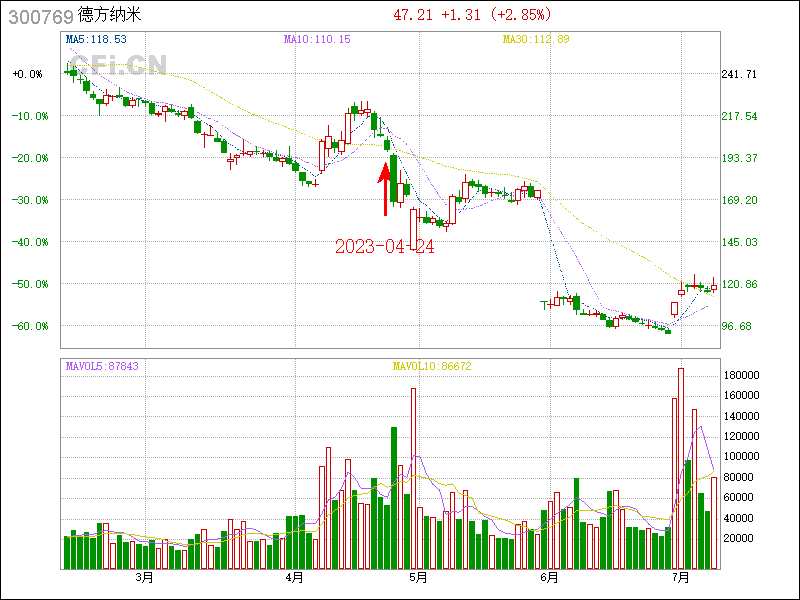800x600 pixels.
Task: Click the red arrow marker on the price chart
Action: (x=385, y=190)
